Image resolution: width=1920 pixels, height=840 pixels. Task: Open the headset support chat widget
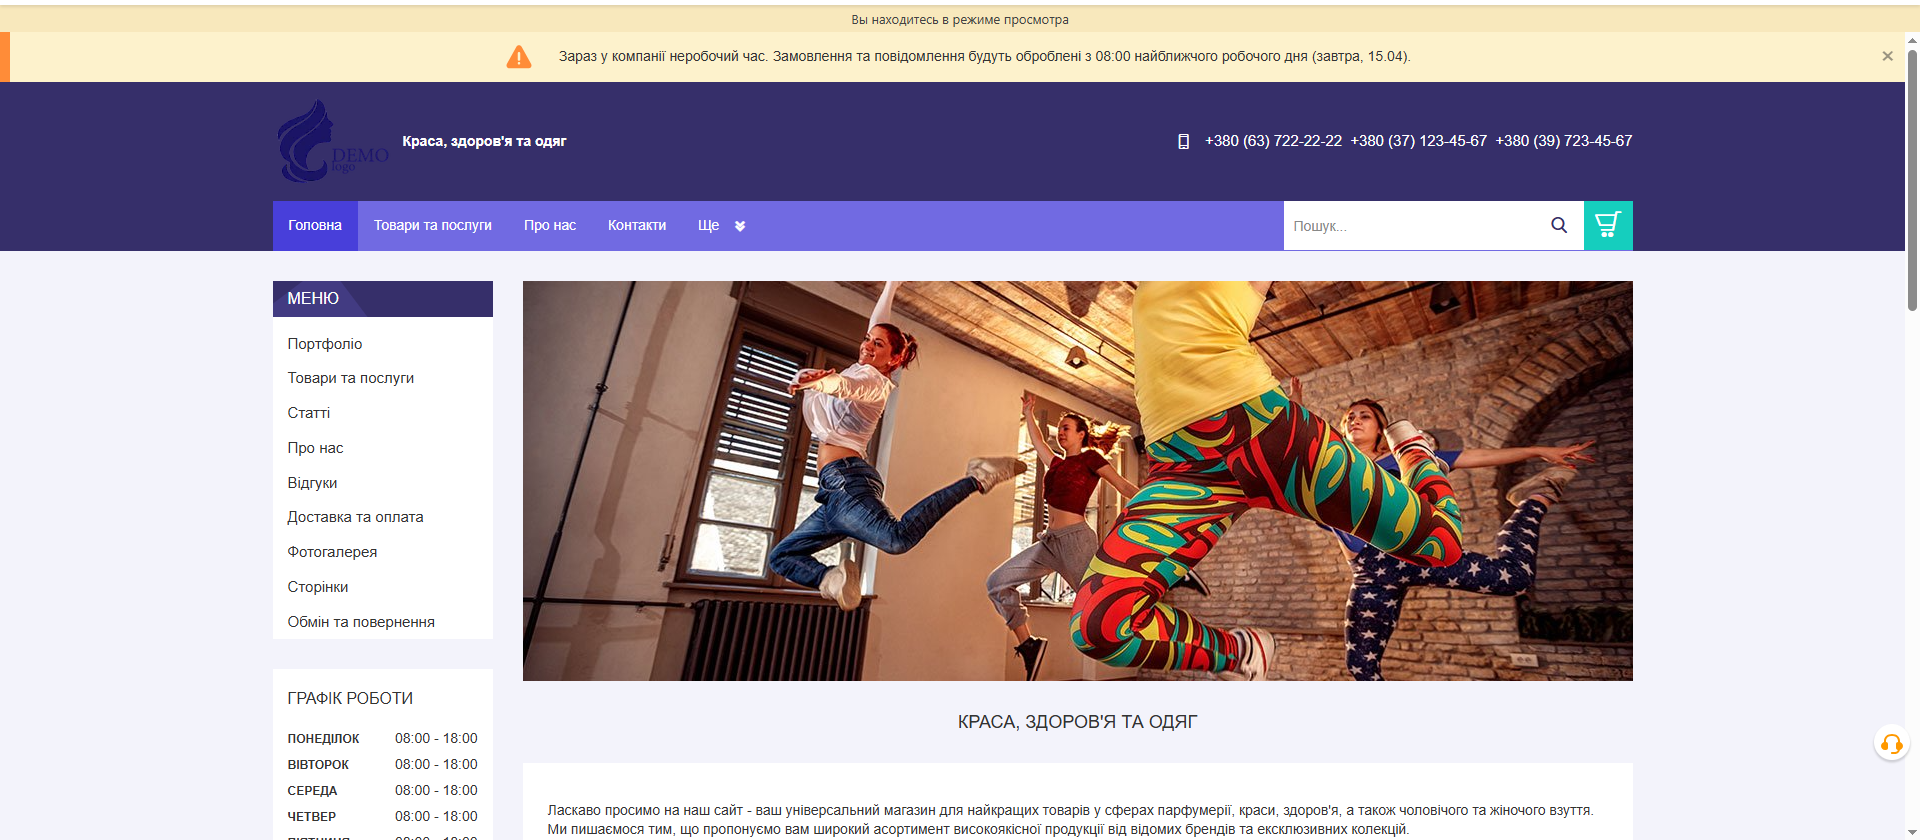click(x=1891, y=743)
